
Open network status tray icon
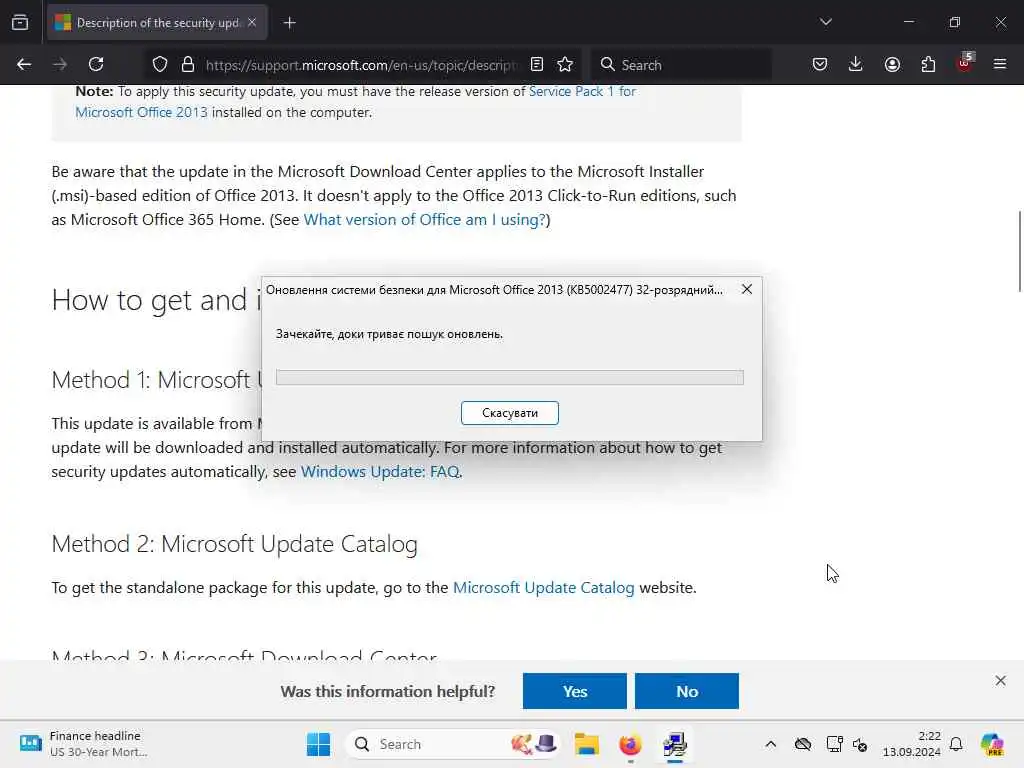click(x=834, y=744)
